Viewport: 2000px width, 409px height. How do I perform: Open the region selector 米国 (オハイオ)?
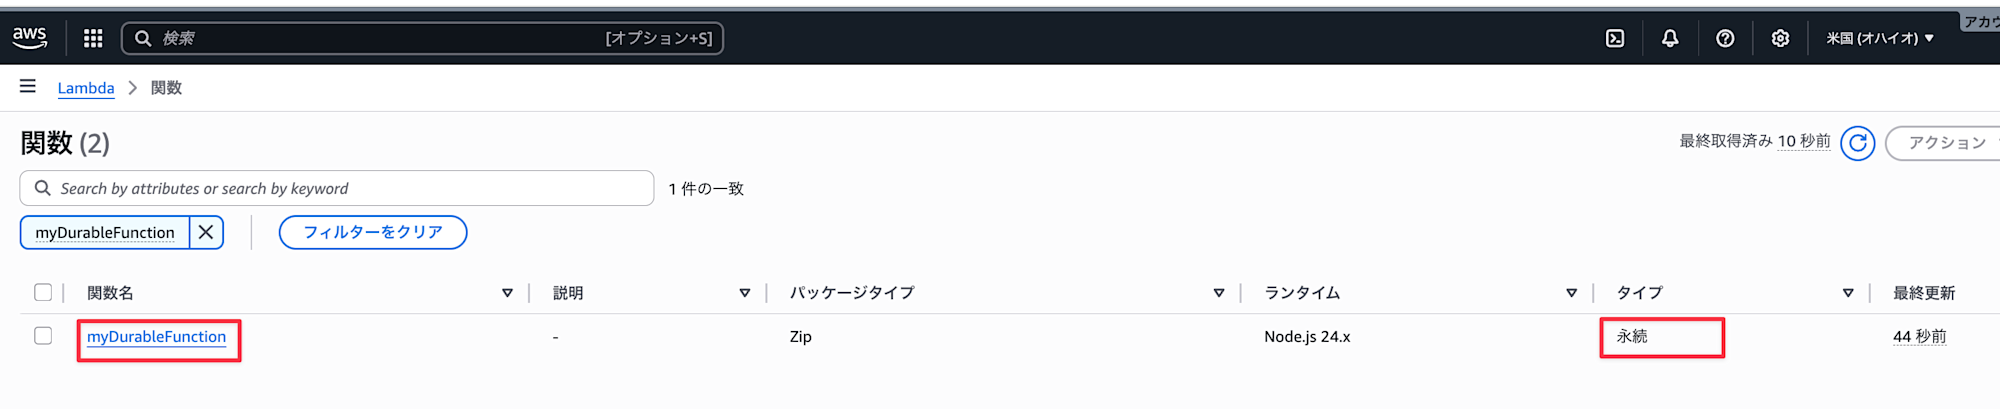[x=1879, y=38]
